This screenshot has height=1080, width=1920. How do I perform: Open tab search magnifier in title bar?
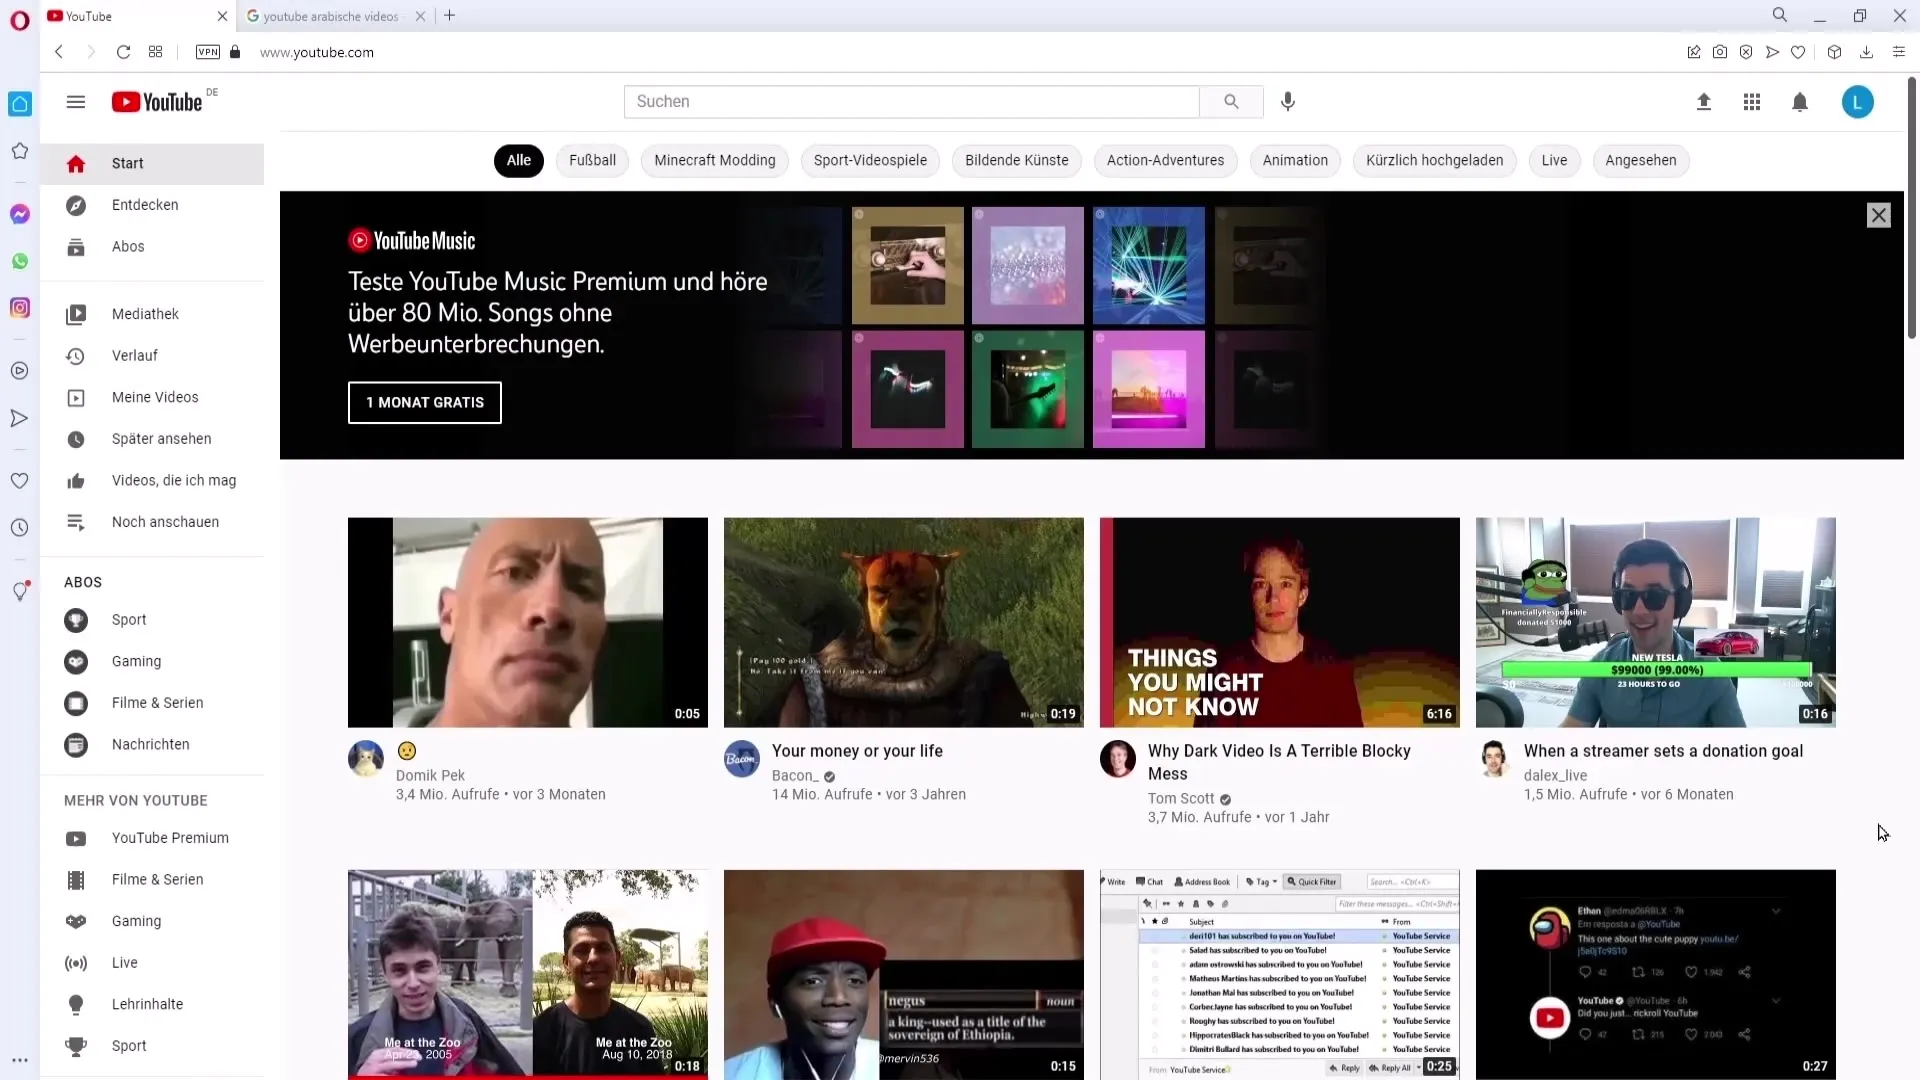pyautogui.click(x=1780, y=15)
